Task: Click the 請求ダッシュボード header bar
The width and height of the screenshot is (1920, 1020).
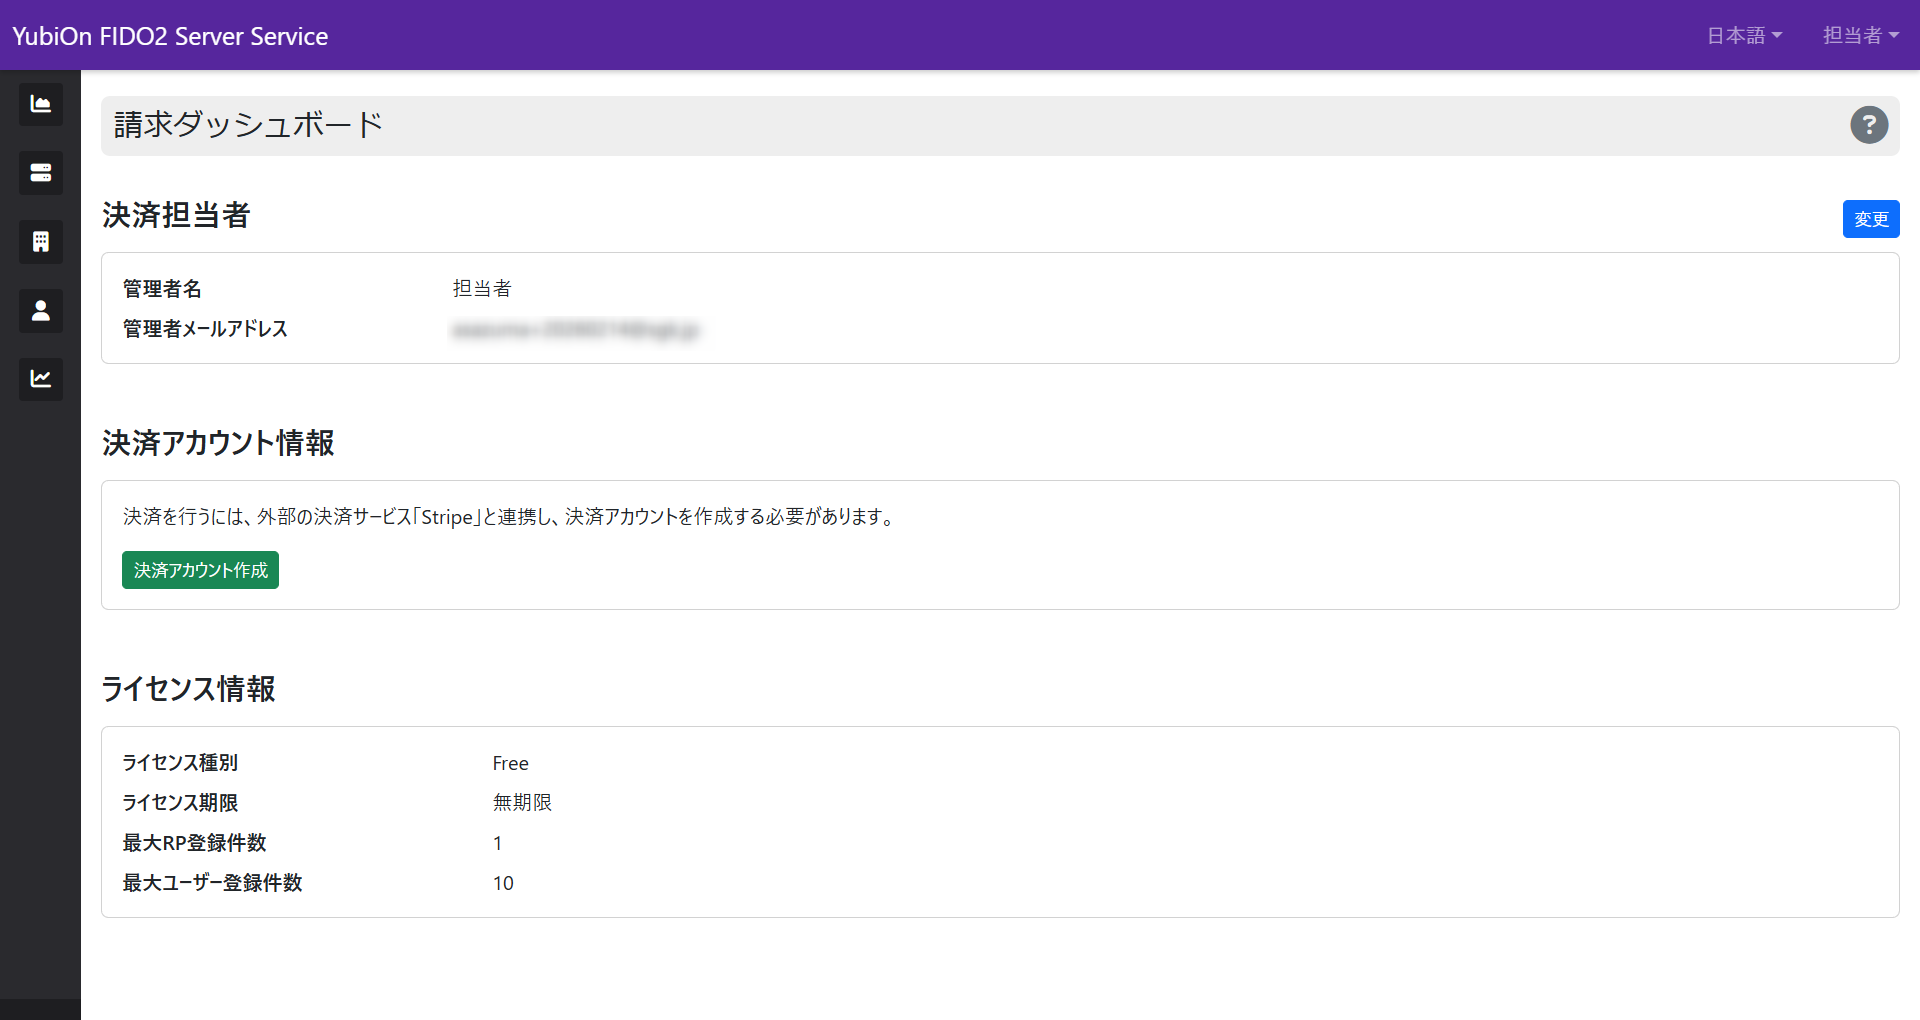Action: (x=247, y=124)
